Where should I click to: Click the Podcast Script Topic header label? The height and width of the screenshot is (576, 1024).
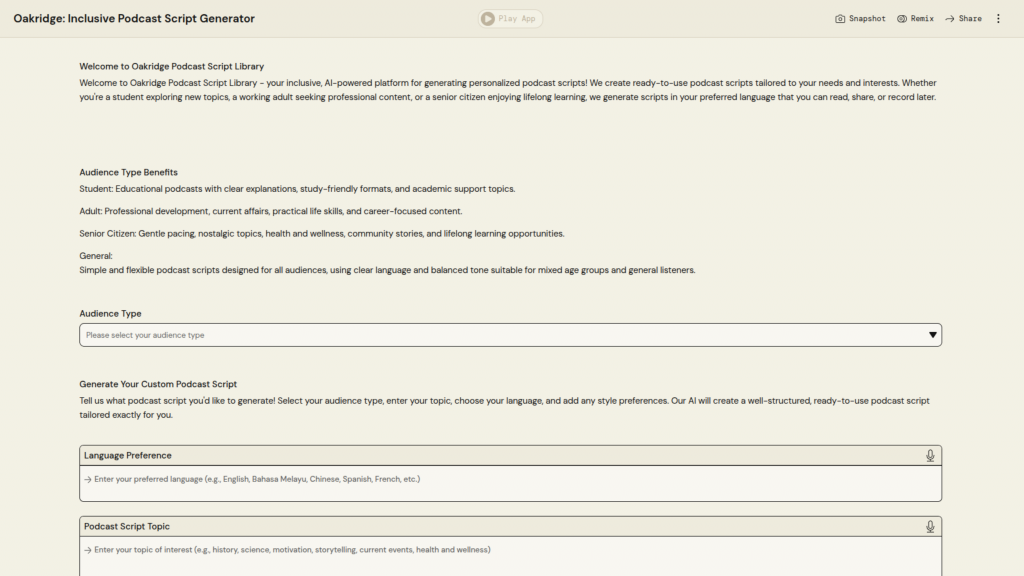point(127,527)
